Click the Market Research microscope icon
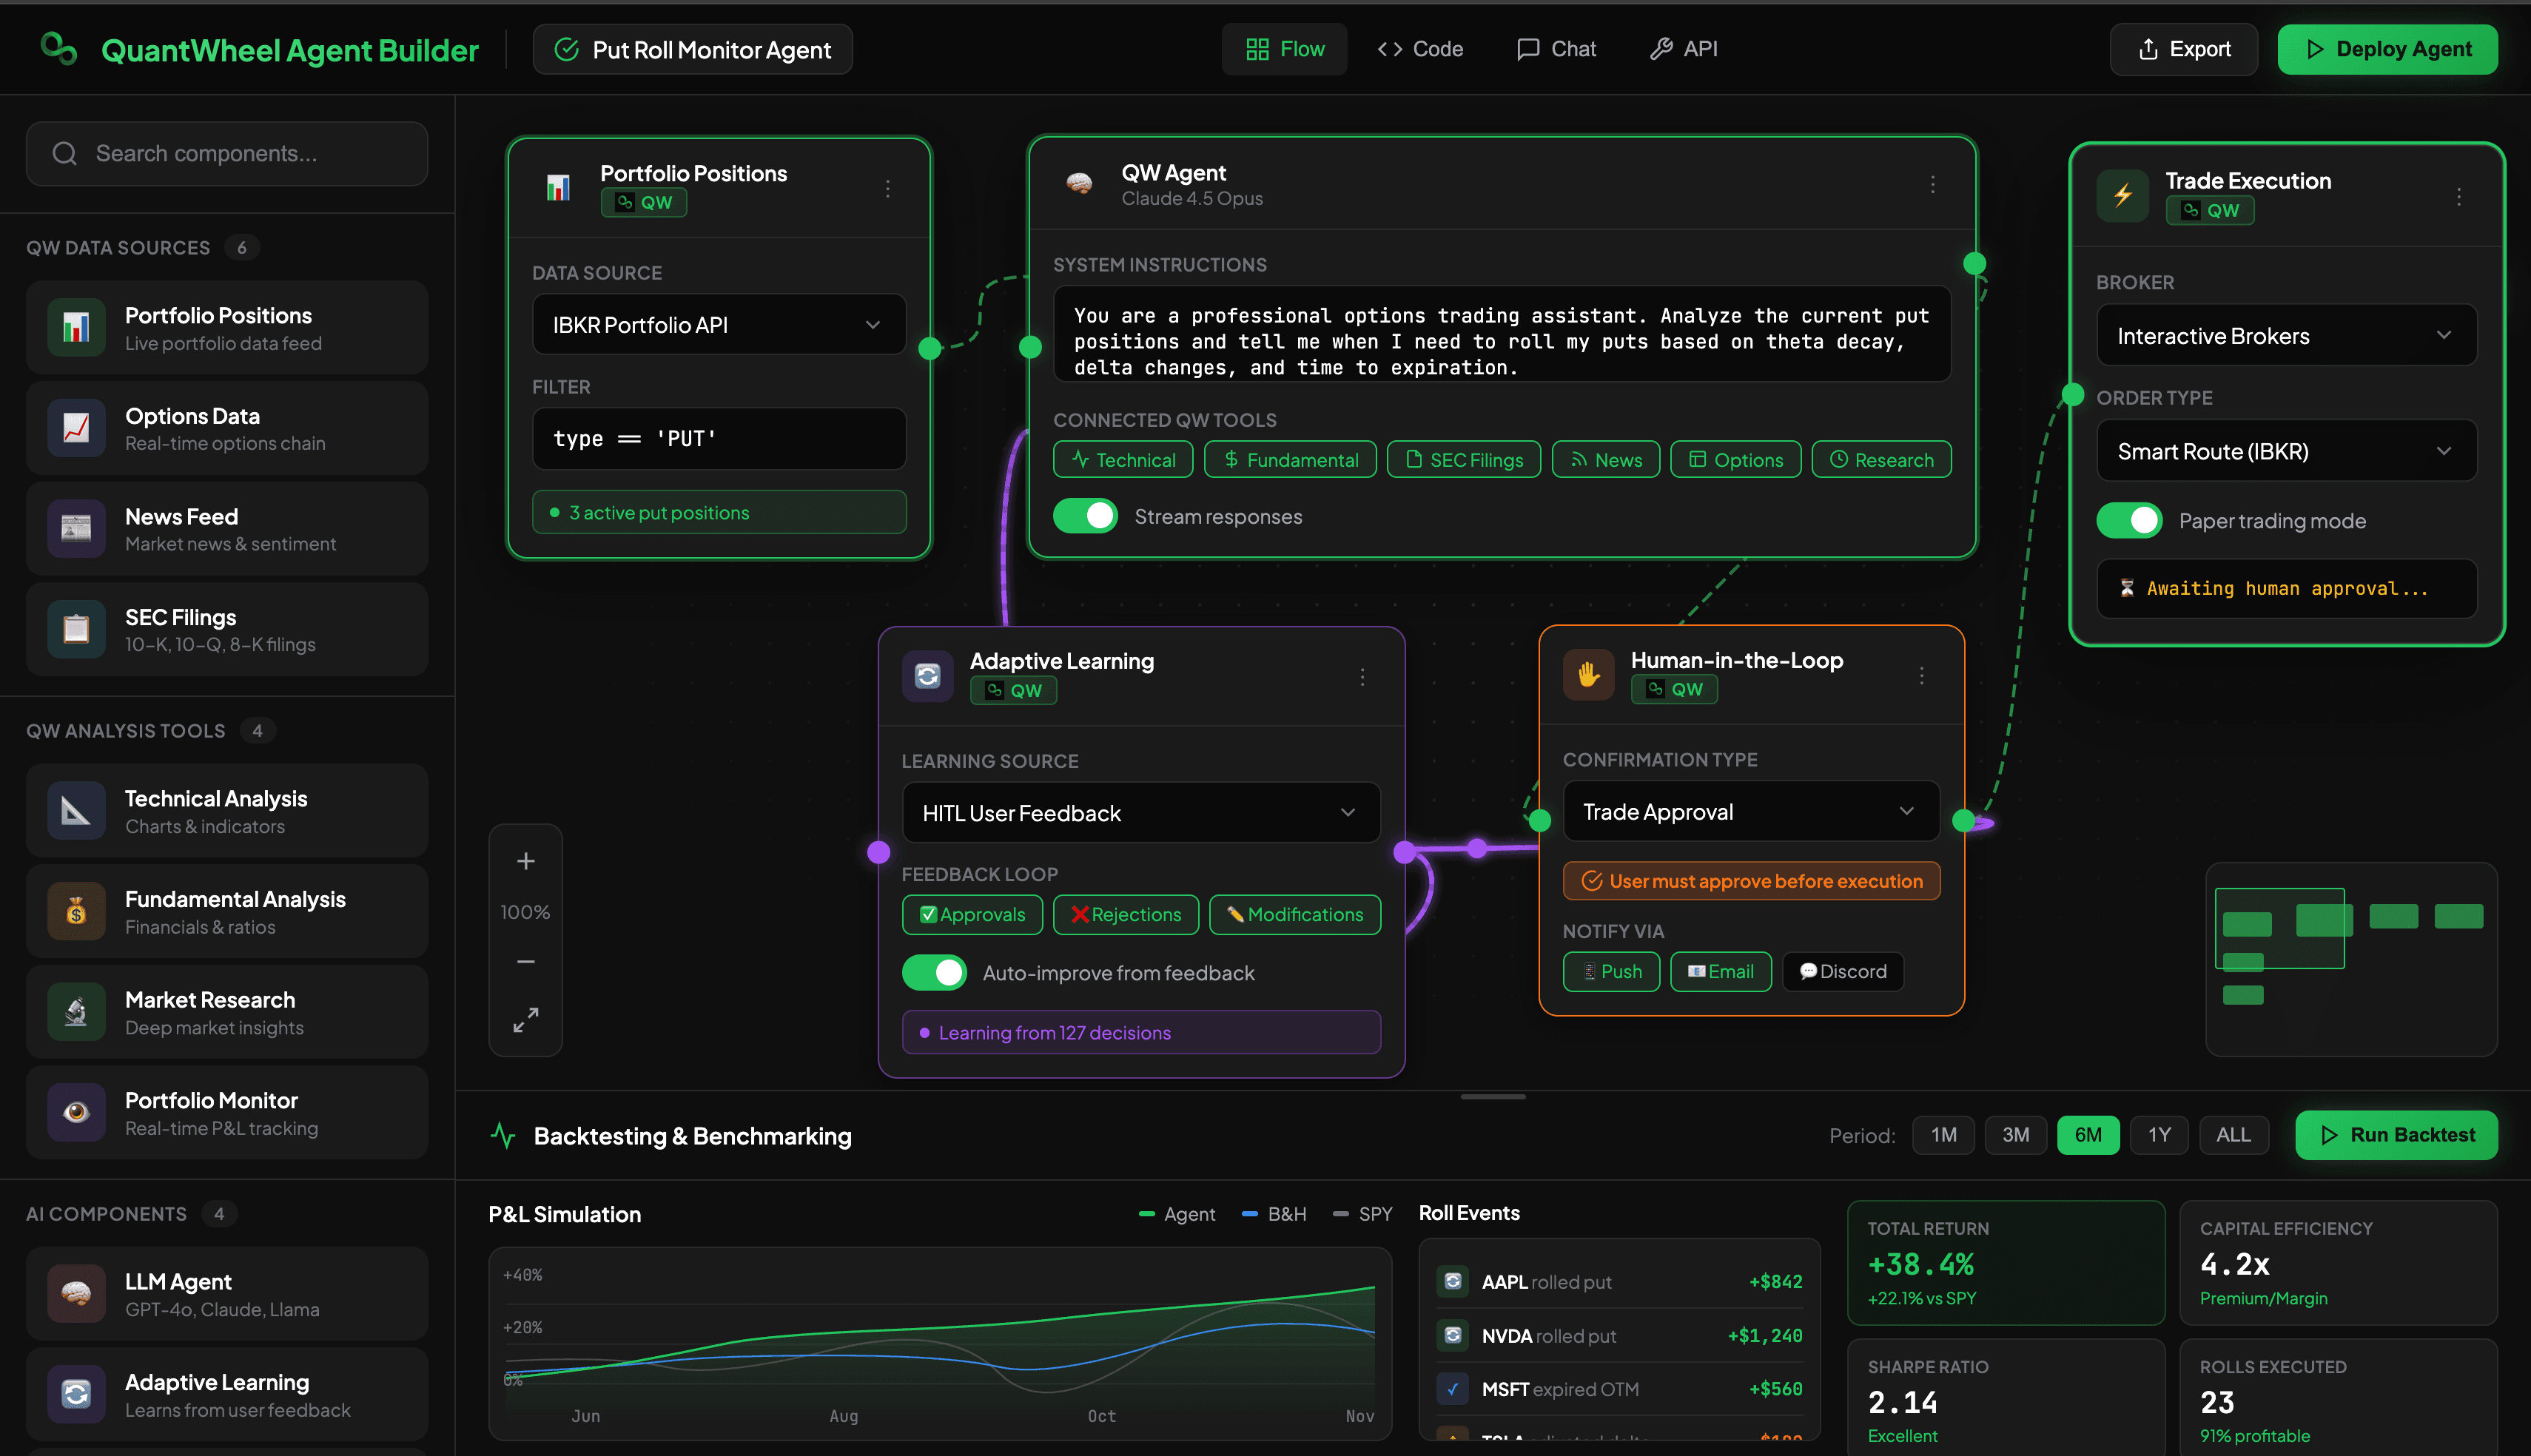Viewport: 2531px width, 1456px height. [76, 1011]
